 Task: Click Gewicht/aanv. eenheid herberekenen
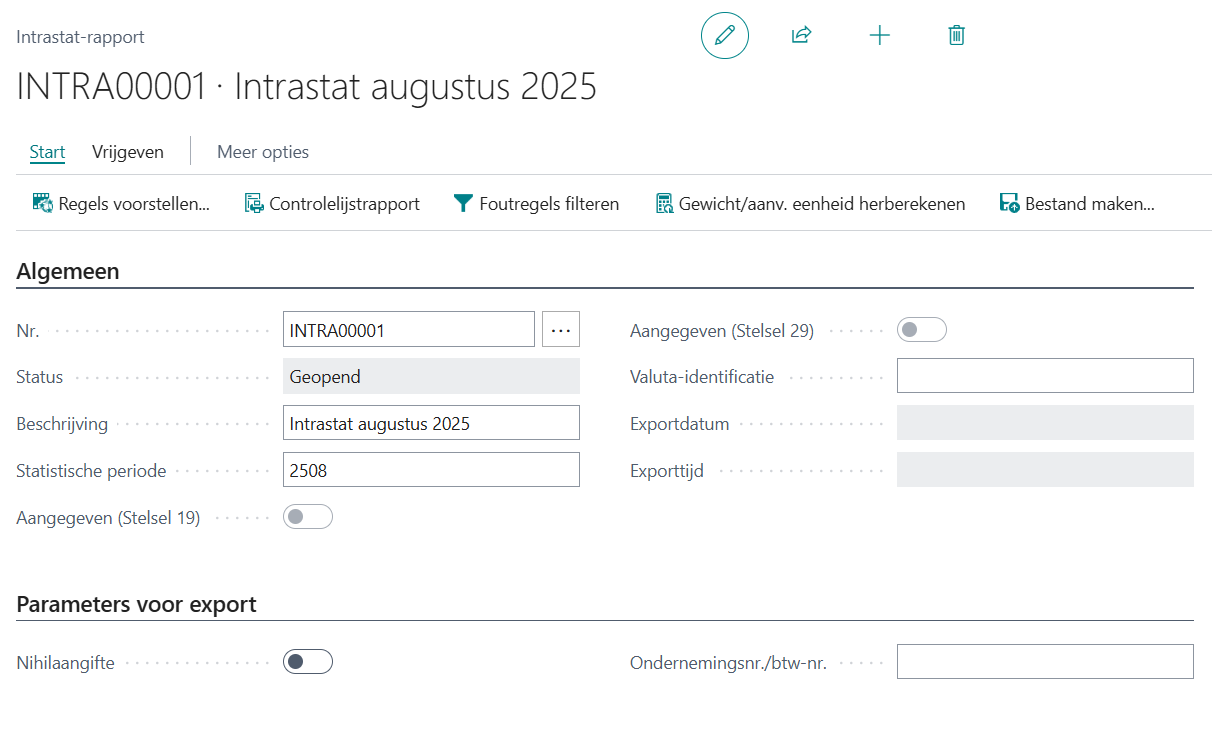(810, 204)
